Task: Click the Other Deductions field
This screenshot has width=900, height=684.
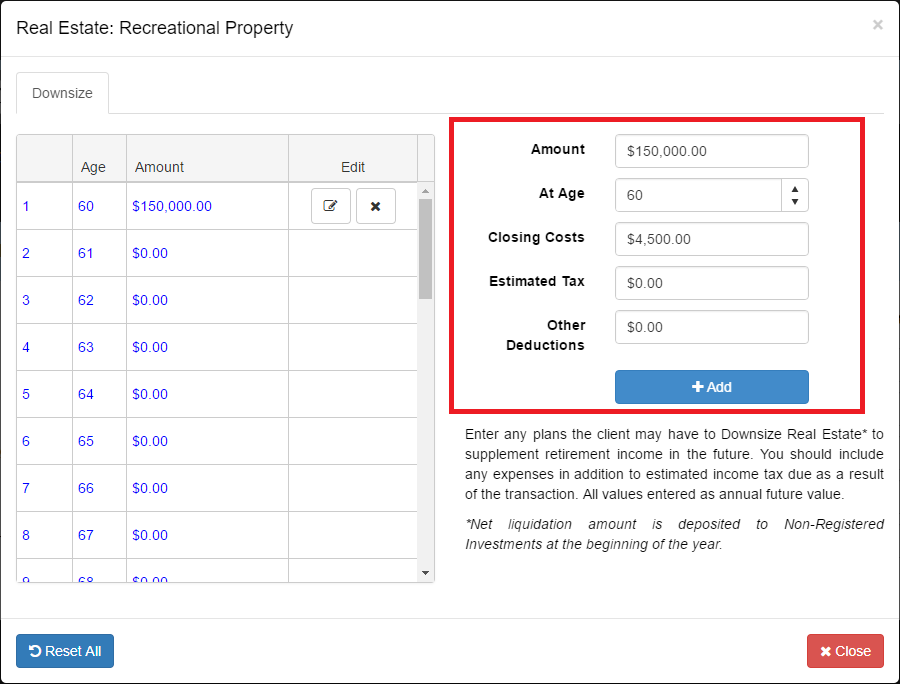Action: point(711,327)
